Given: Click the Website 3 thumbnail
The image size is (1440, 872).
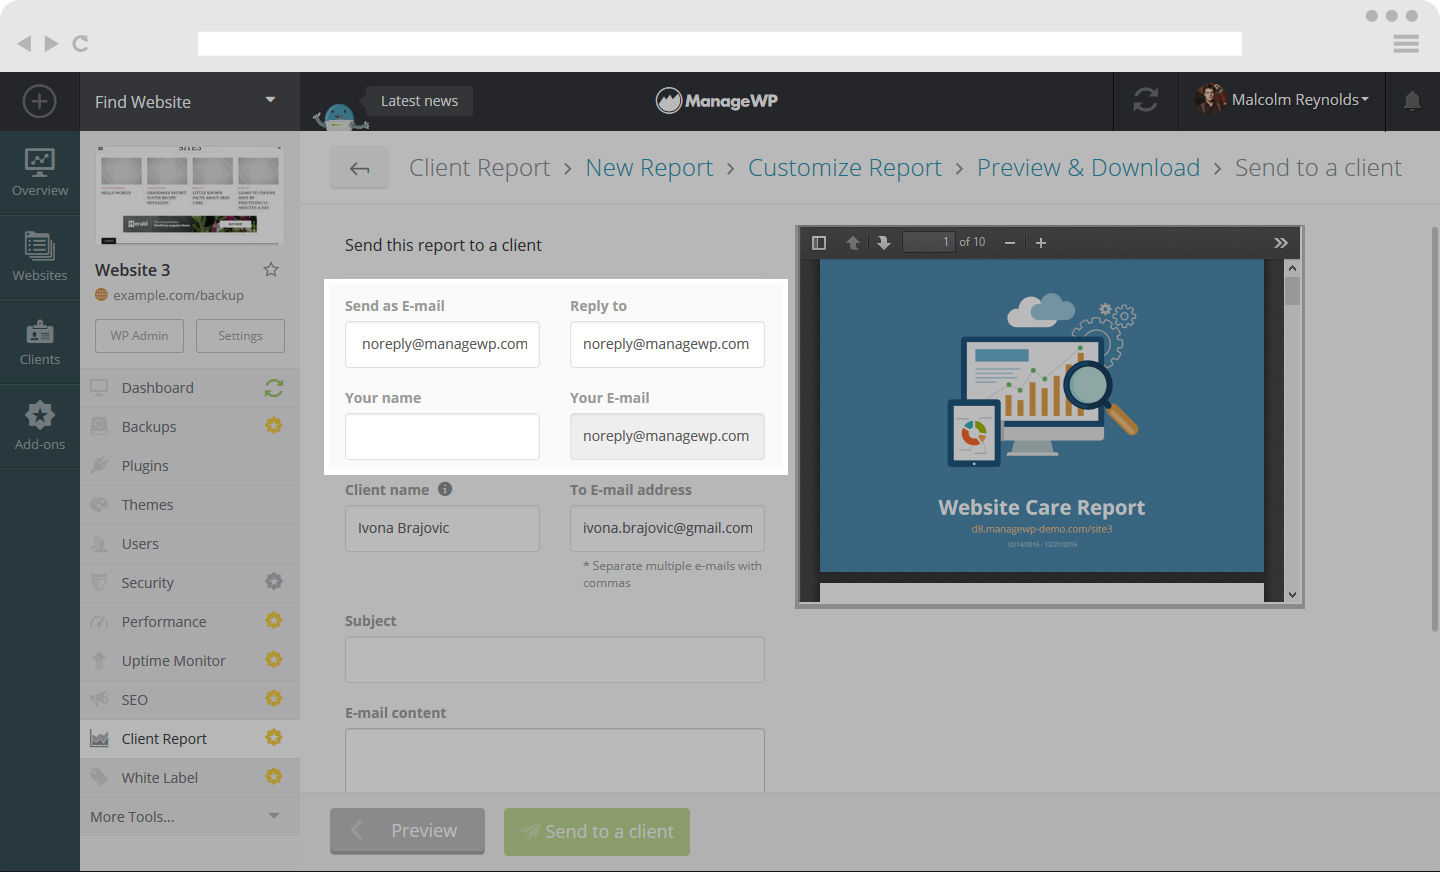Looking at the screenshot, I should click(190, 195).
